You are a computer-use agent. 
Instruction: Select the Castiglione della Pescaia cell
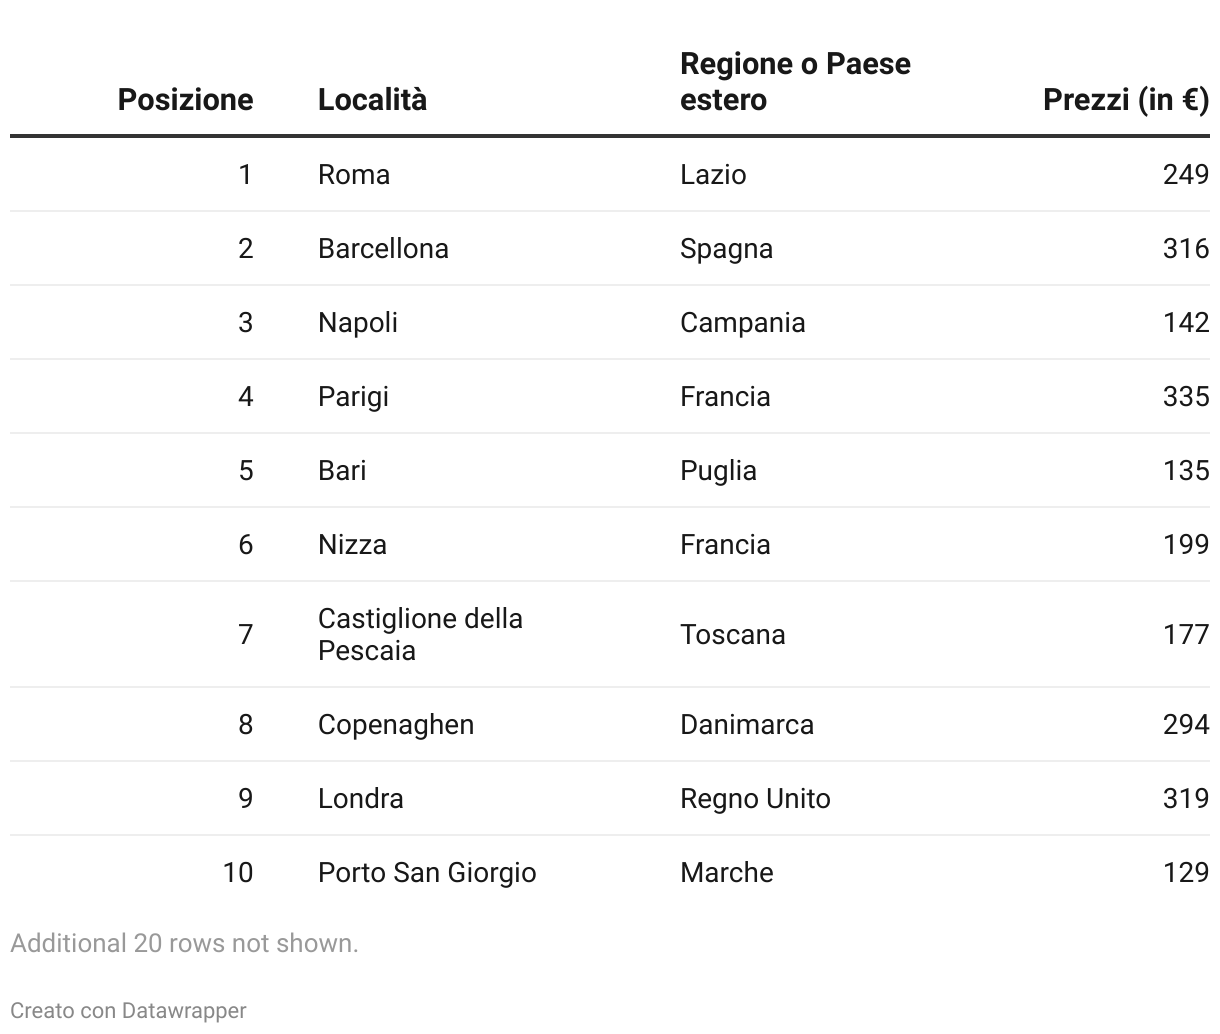click(x=420, y=634)
